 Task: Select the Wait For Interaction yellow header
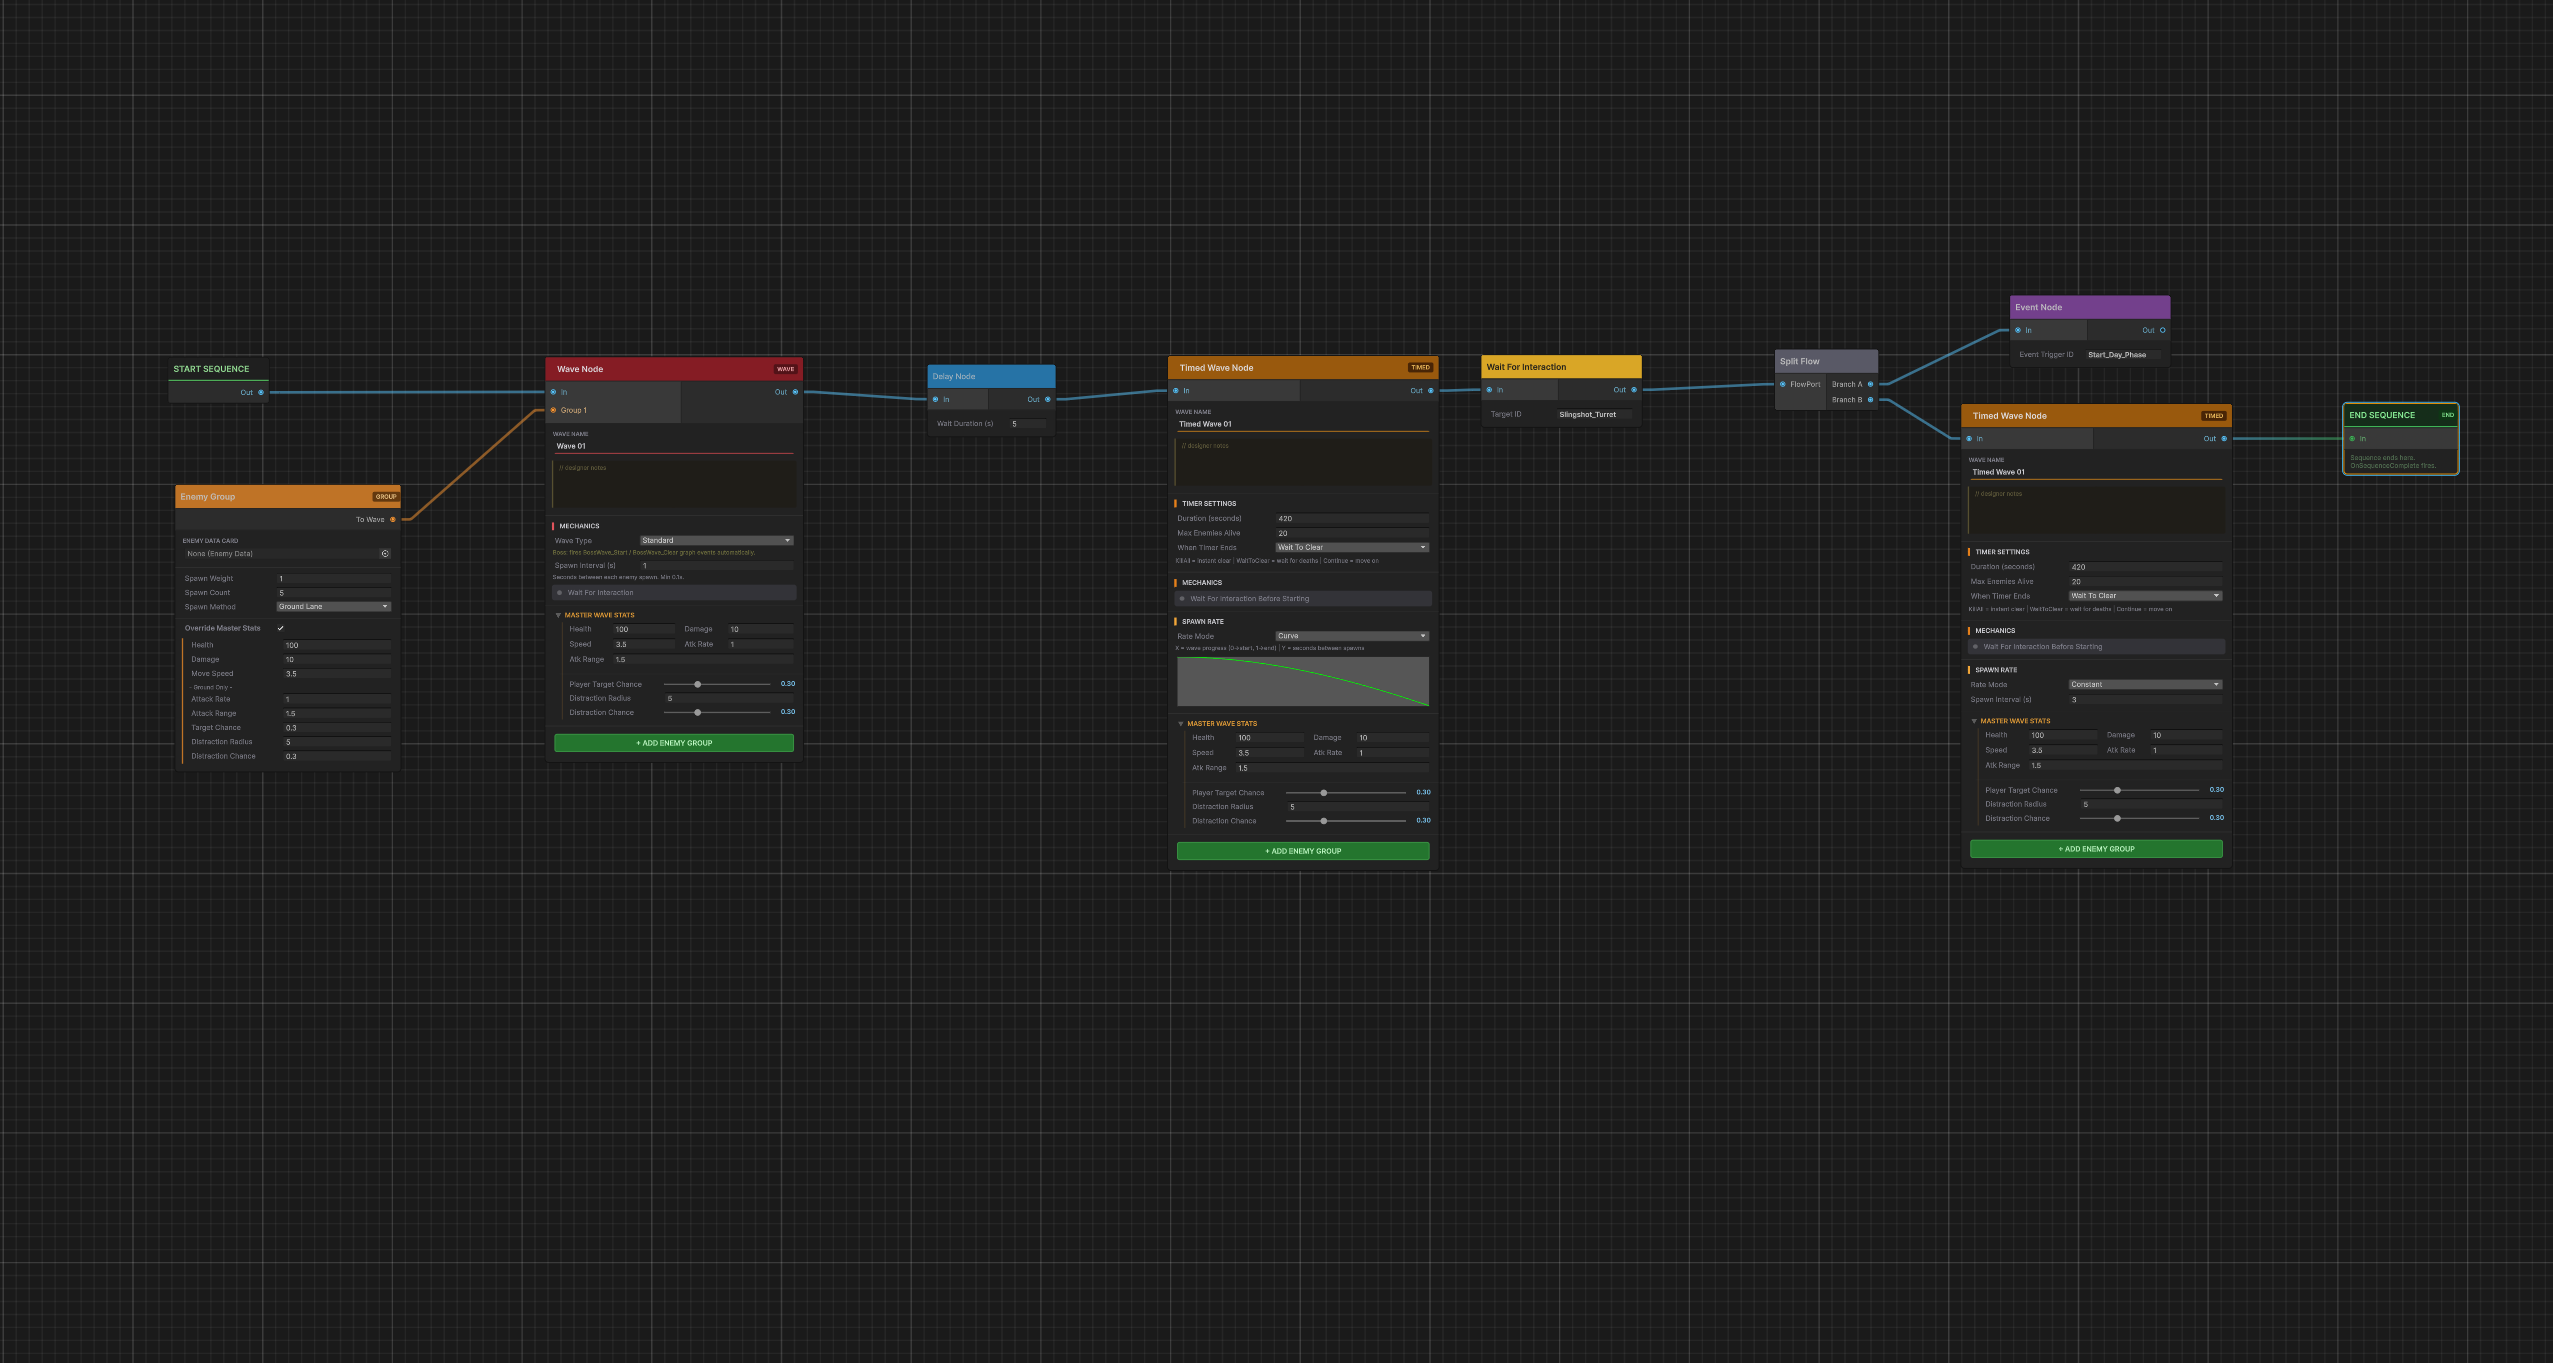click(1561, 367)
